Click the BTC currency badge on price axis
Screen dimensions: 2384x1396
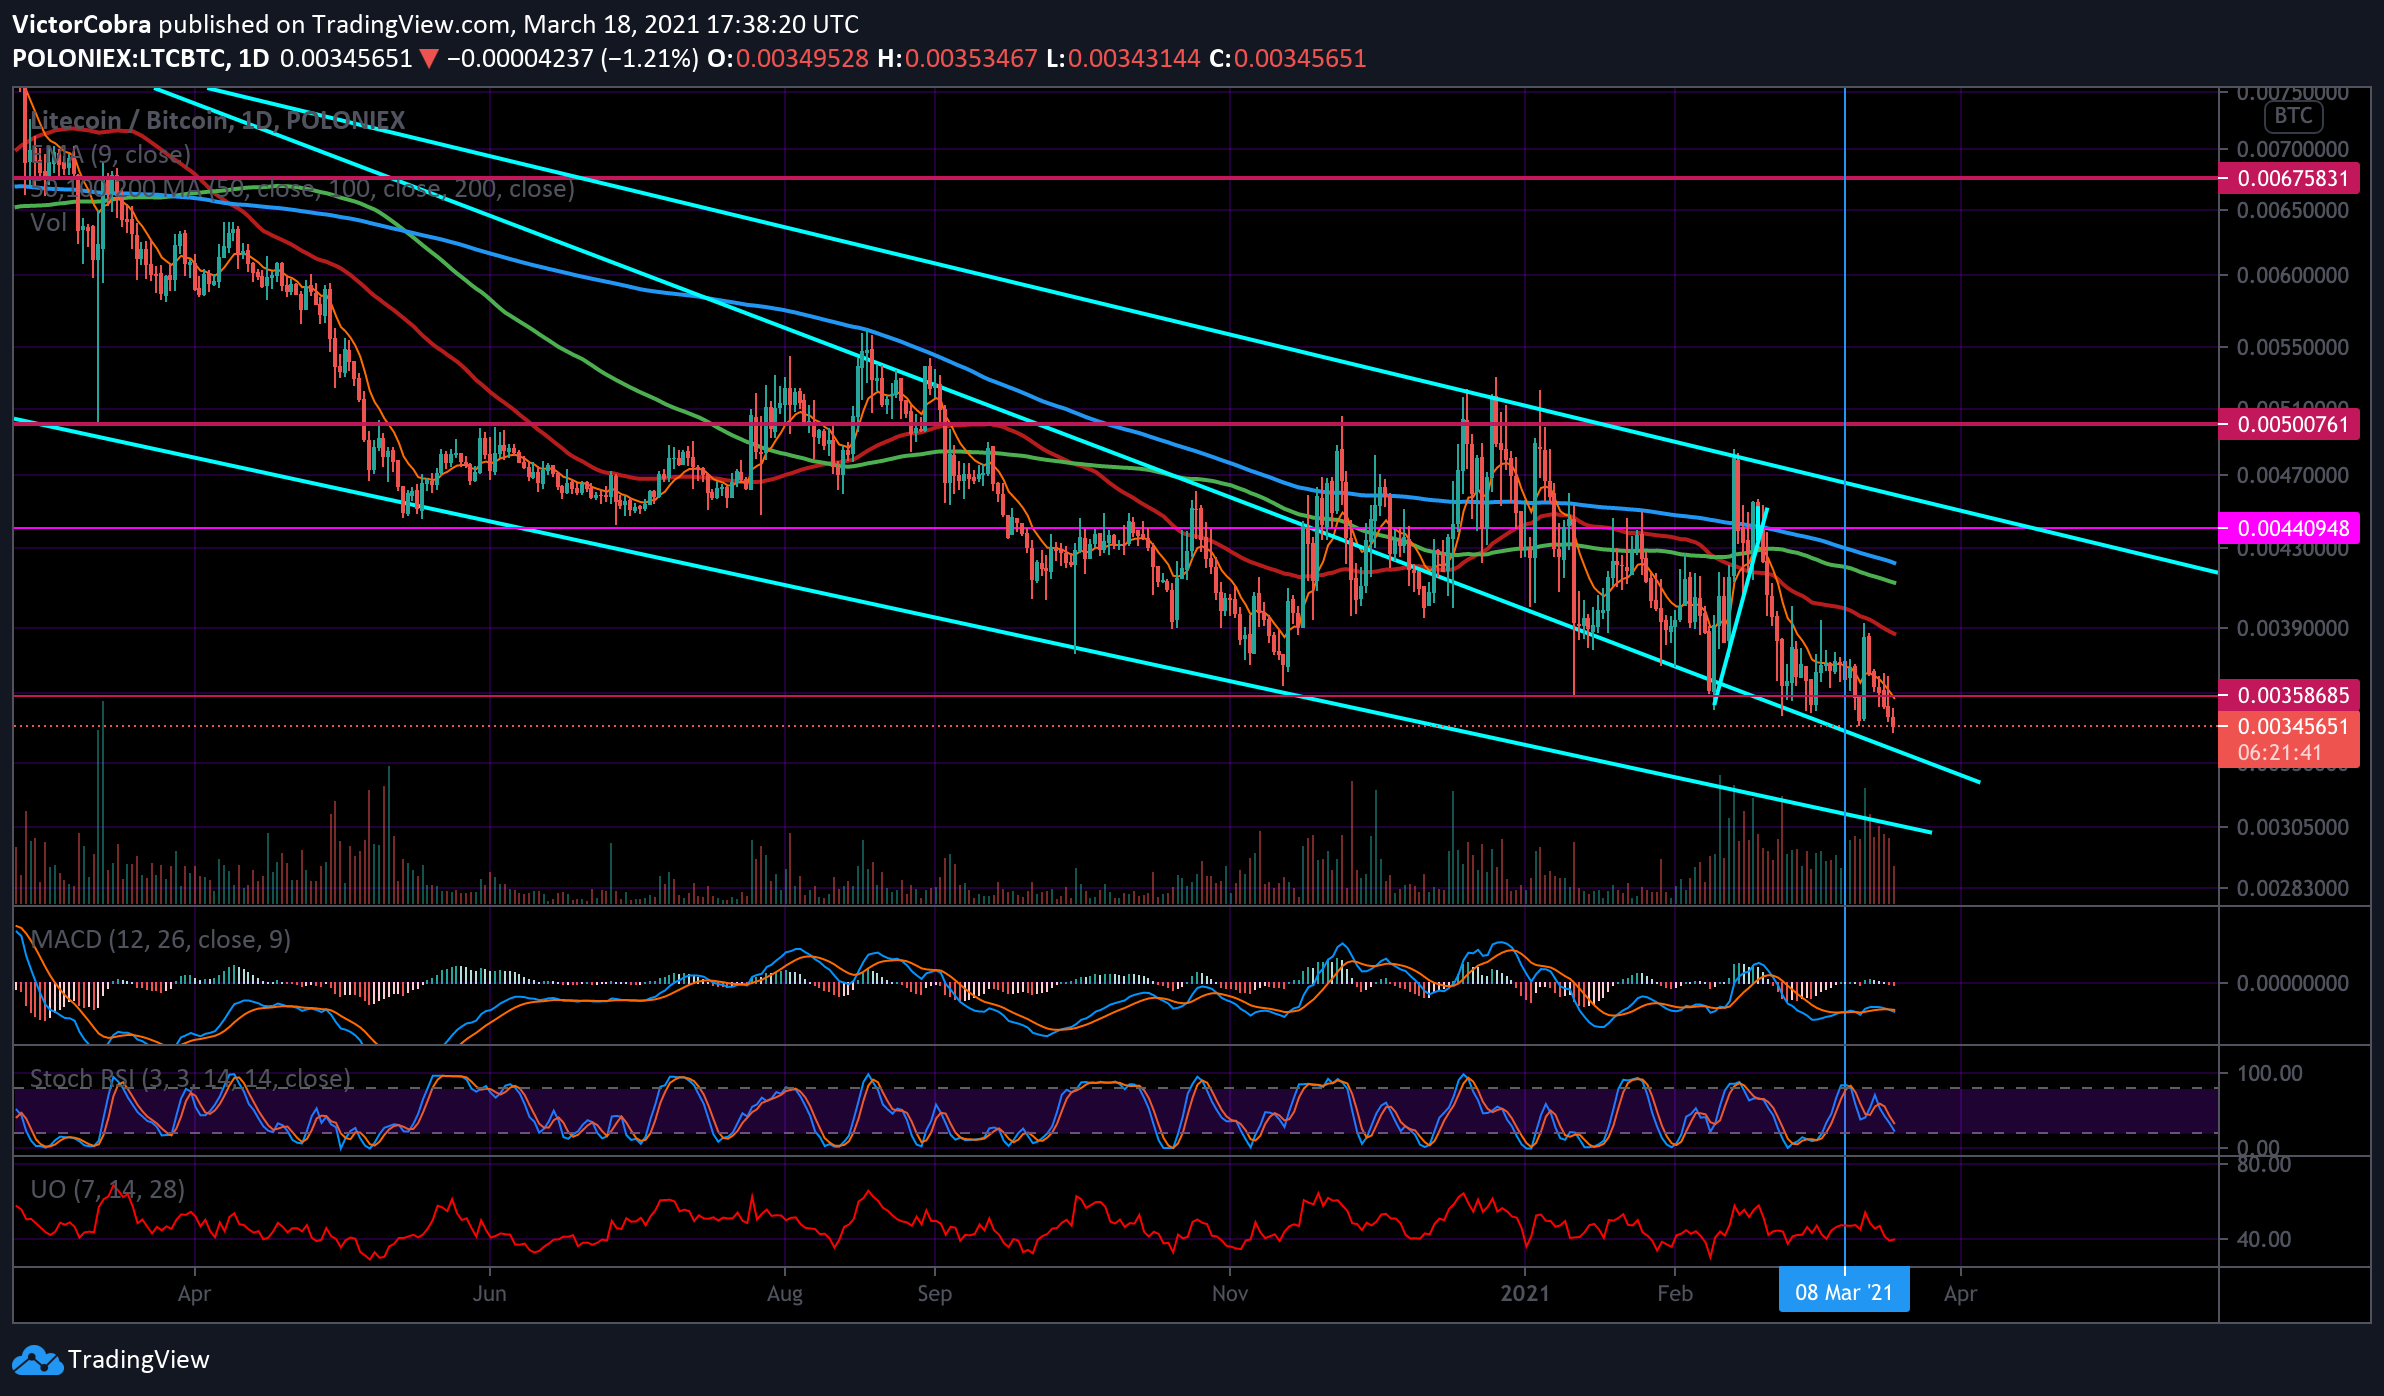tap(2293, 116)
